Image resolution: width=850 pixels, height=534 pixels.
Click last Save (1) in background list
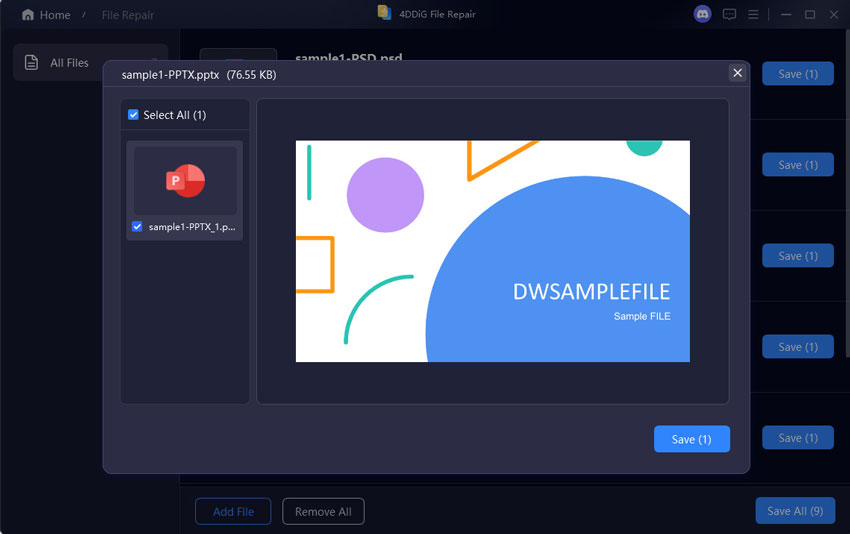click(798, 438)
